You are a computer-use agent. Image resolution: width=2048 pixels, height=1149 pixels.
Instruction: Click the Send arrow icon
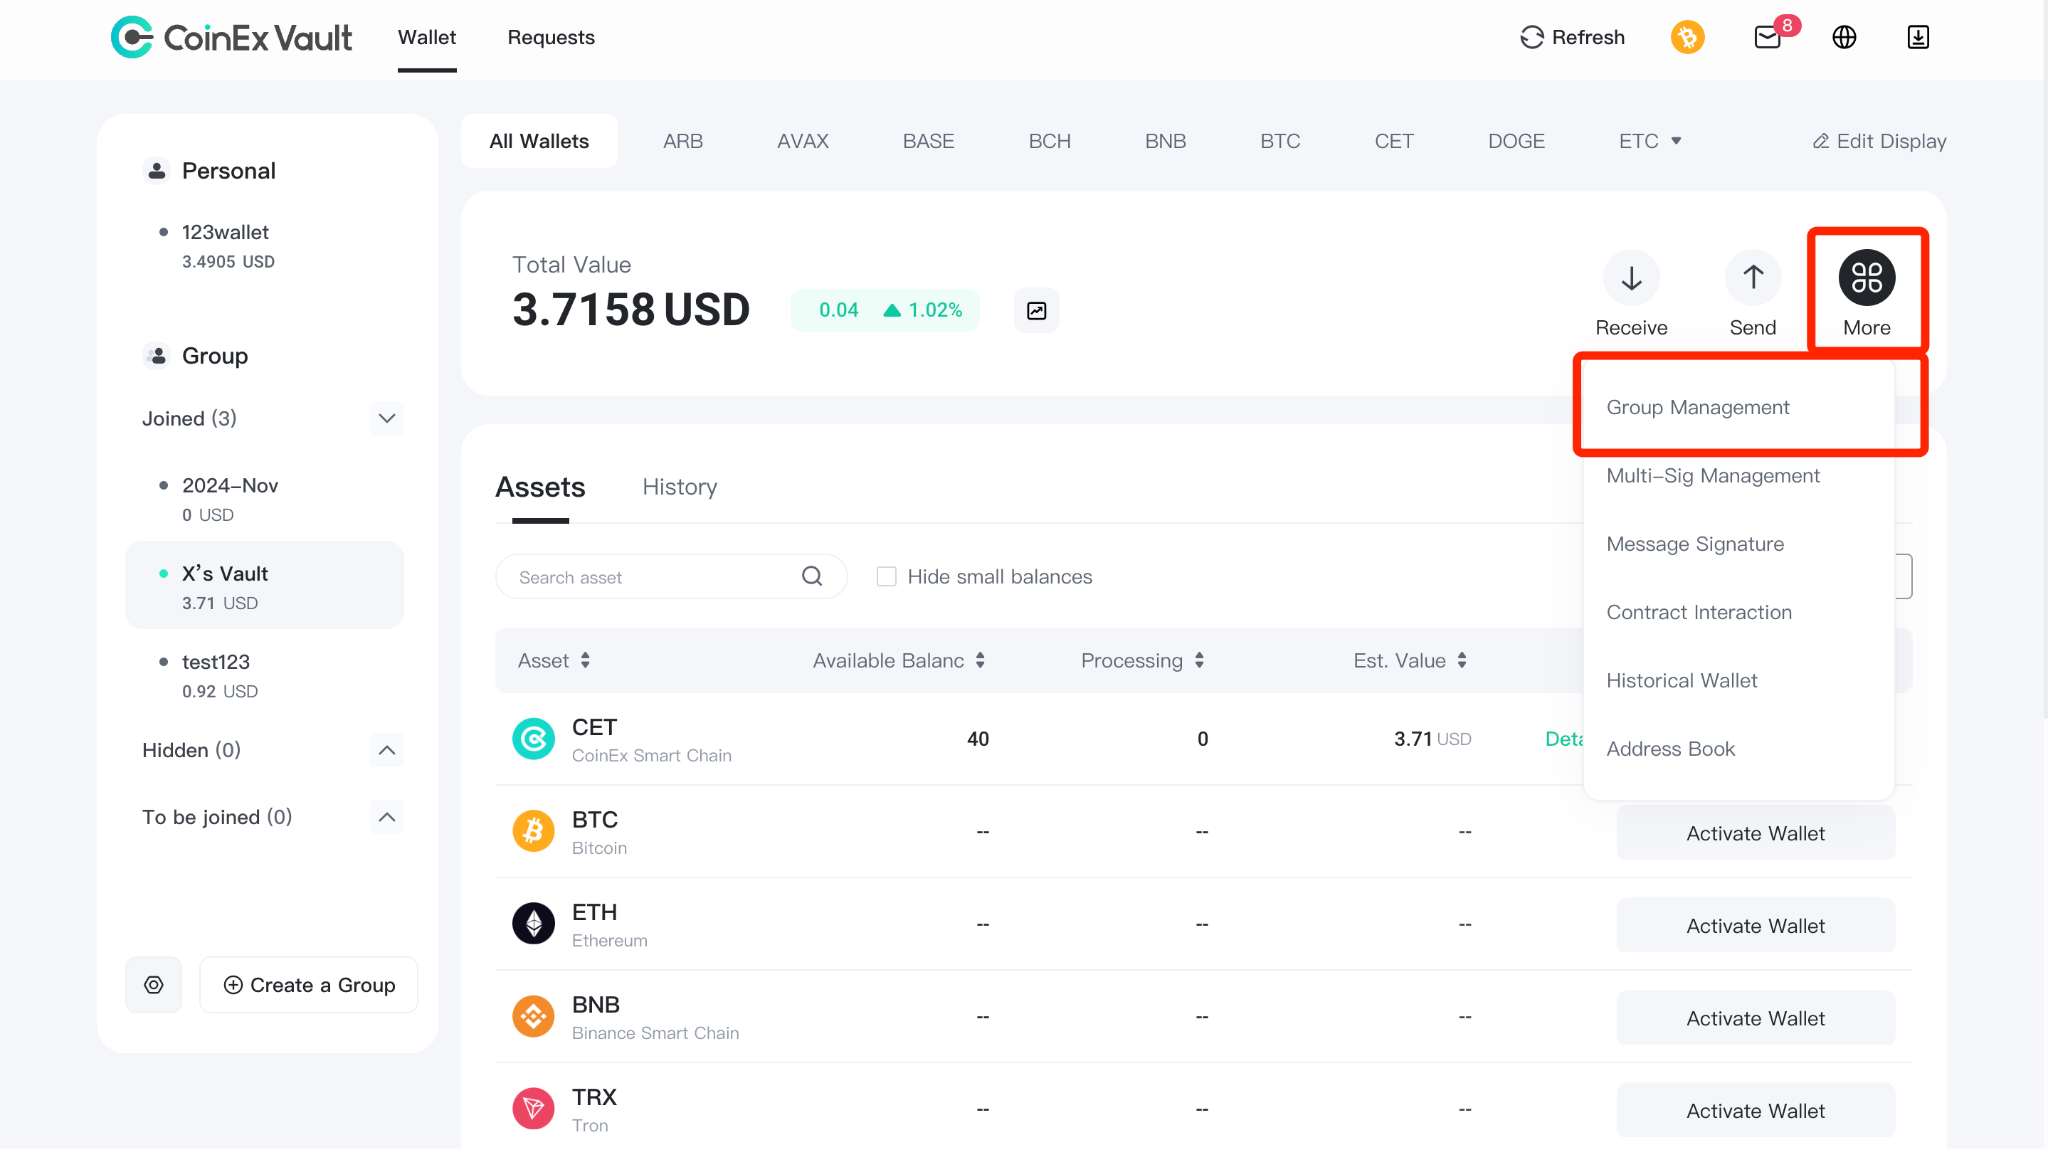click(x=1753, y=278)
